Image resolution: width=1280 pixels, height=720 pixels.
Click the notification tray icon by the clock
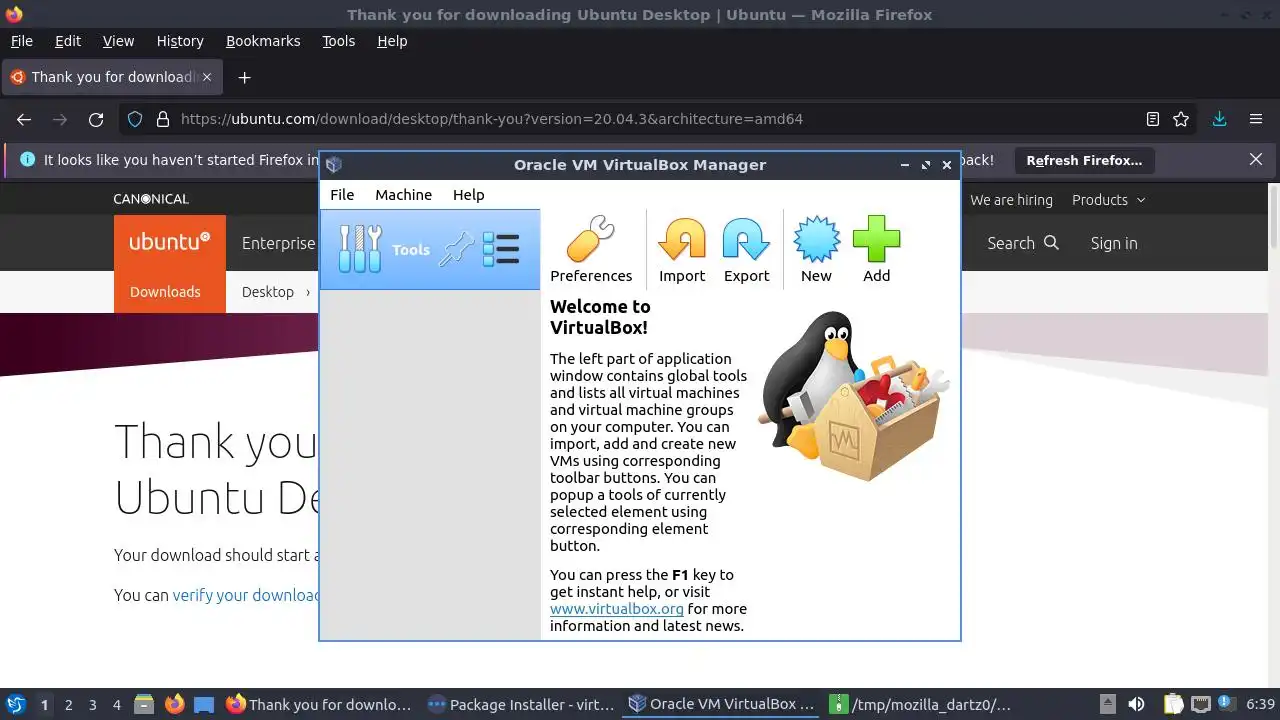pyautogui.click(x=1225, y=705)
